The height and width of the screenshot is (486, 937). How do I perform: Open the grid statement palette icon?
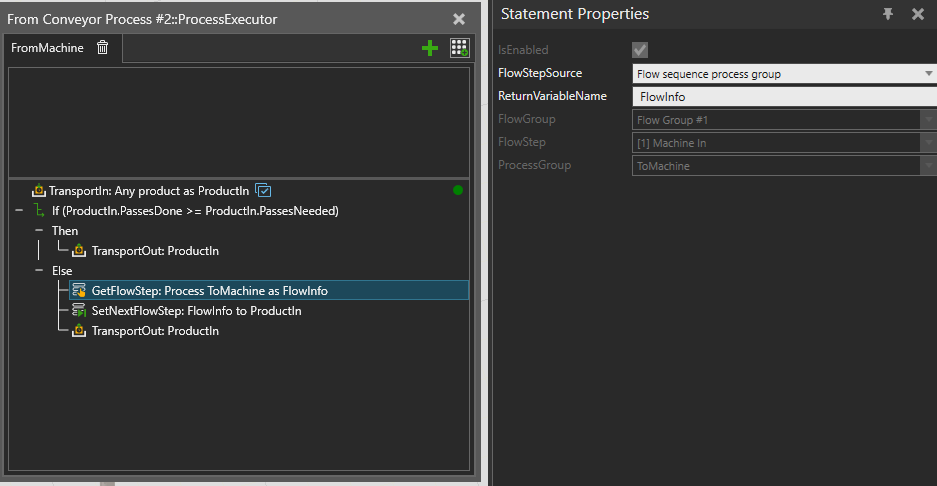click(459, 47)
